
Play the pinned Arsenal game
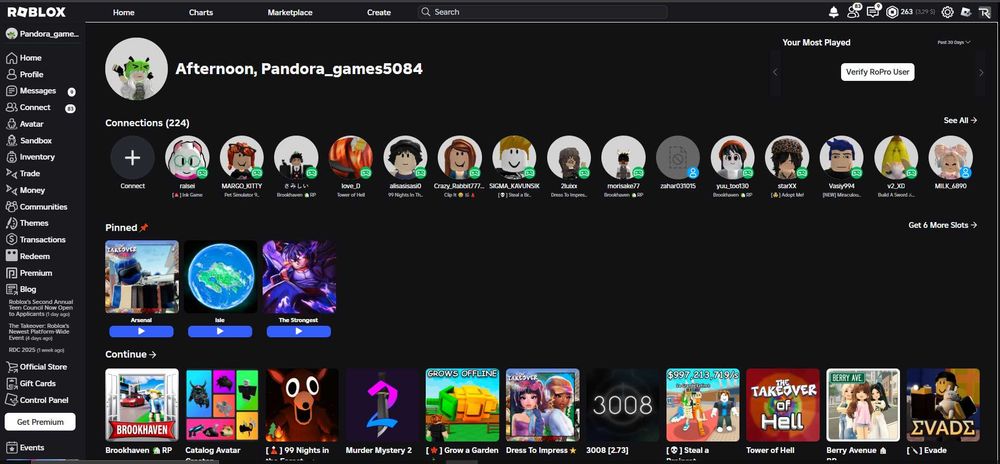coord(141,331)
